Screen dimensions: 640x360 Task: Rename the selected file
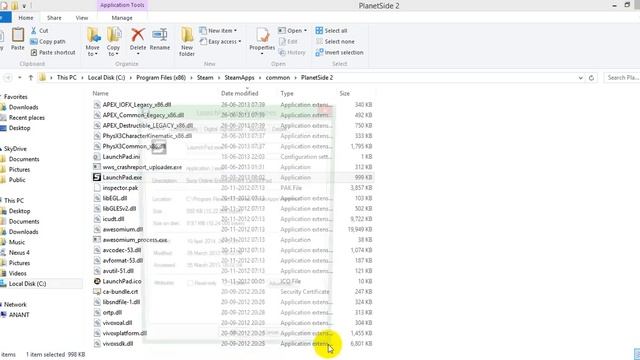160,39
